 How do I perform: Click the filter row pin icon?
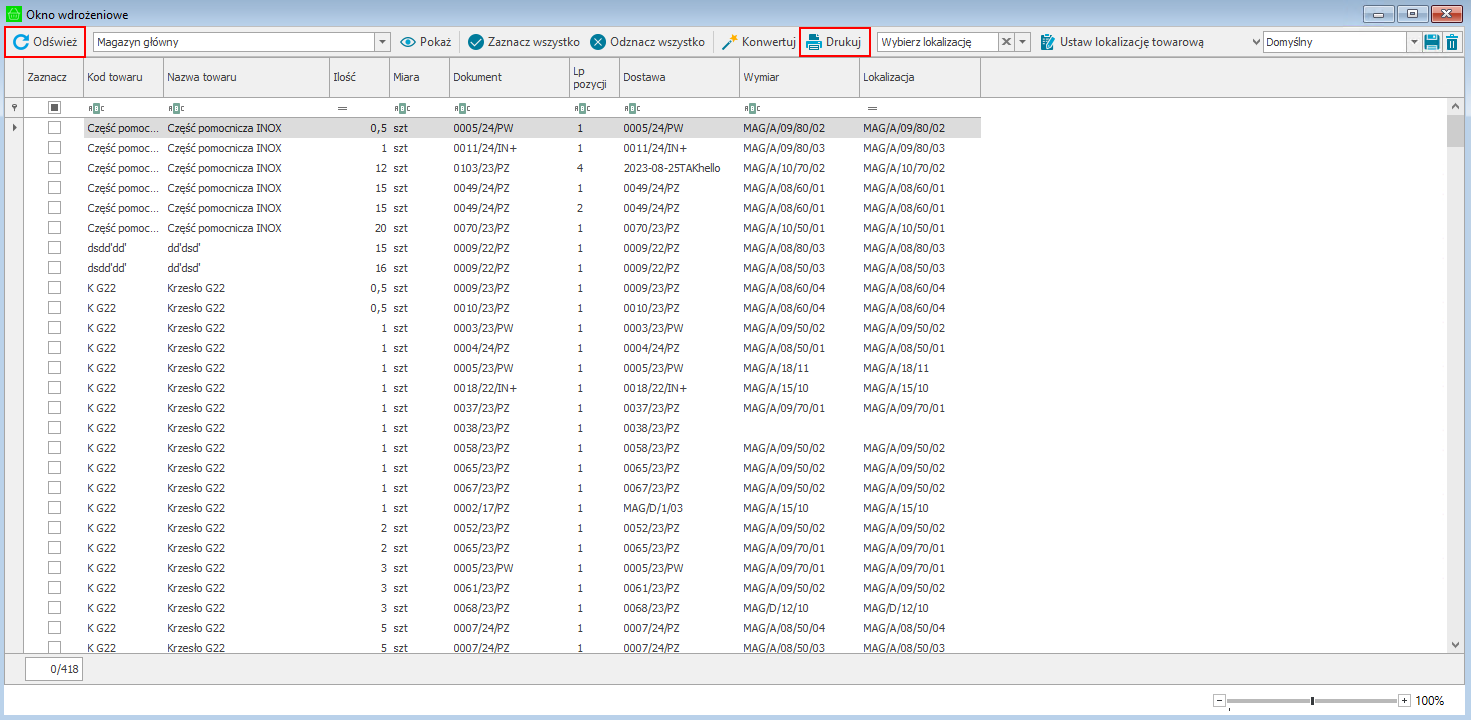point(13,107)
